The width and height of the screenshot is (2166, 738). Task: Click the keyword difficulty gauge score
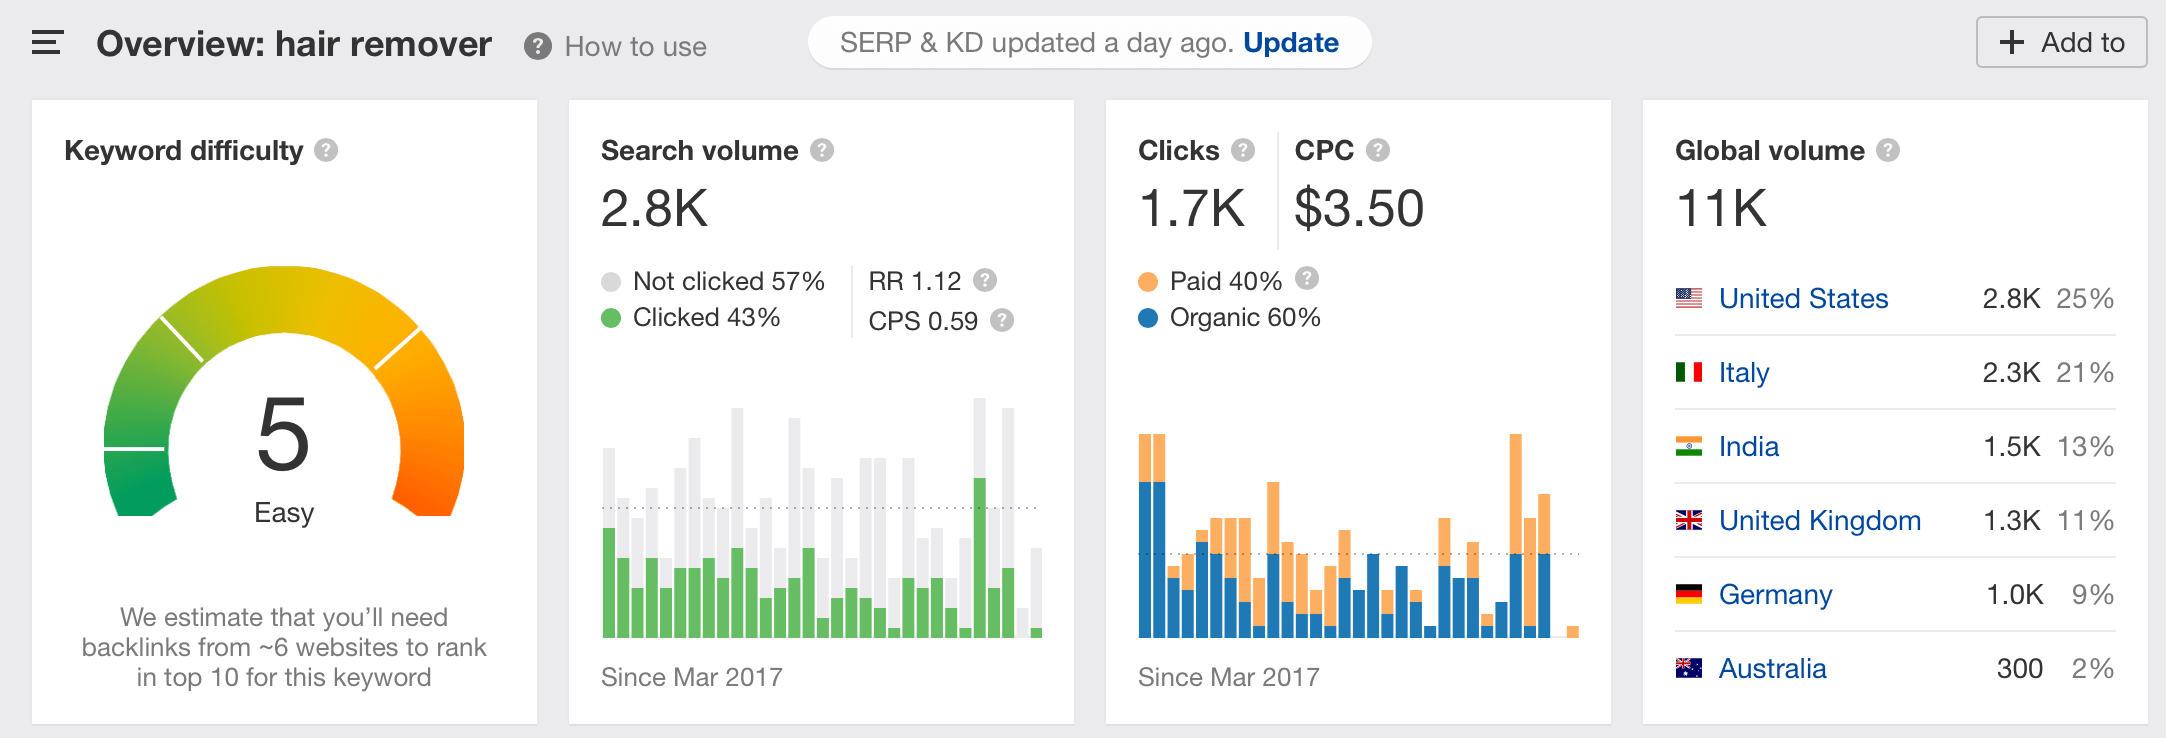coord(284,434)
